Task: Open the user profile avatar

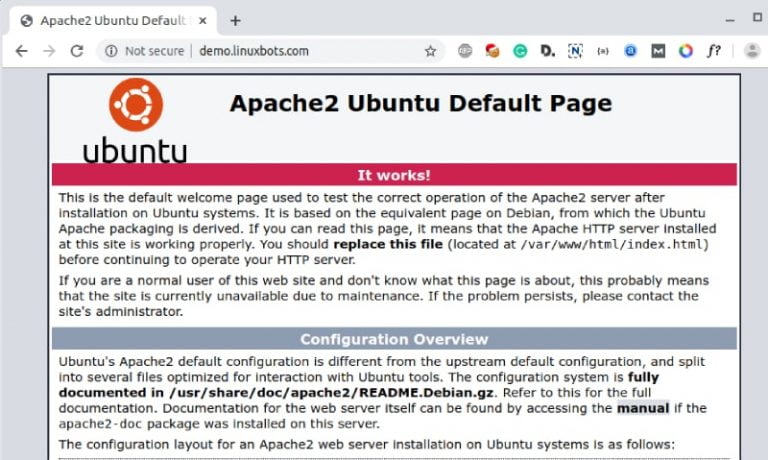Action: (752, 50)
